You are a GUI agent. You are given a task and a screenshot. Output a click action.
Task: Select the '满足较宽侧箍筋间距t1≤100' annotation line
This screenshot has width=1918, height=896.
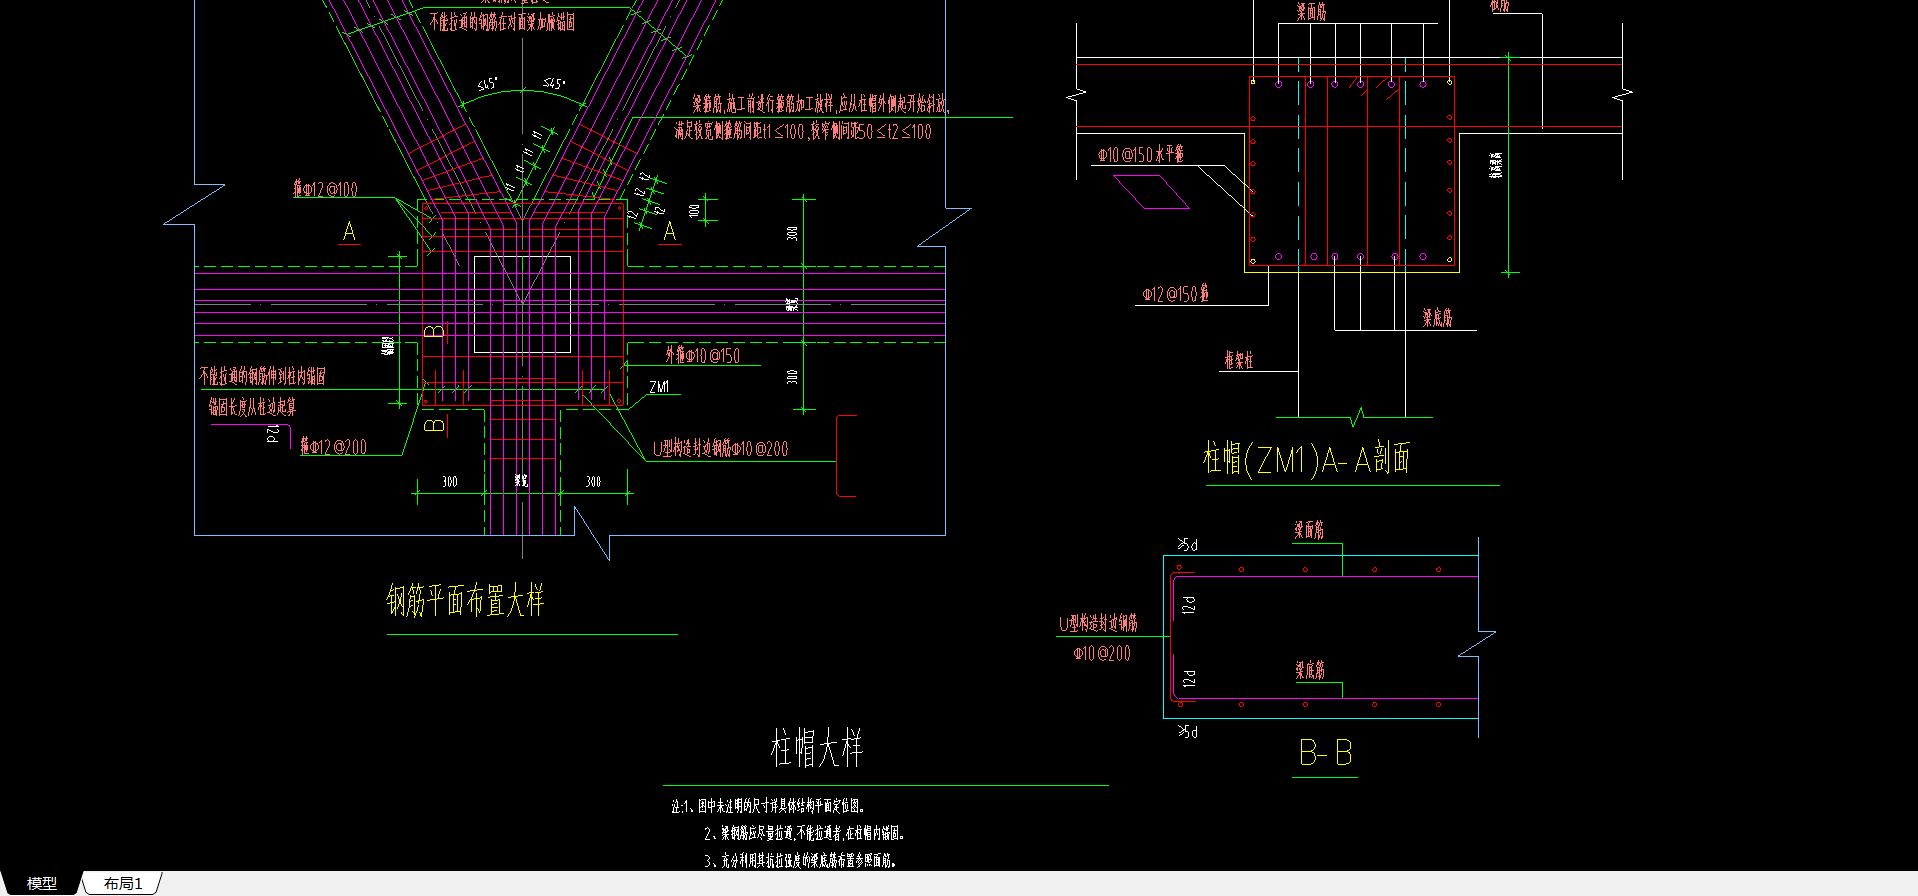pyautogui.click(x=803, y=131)
